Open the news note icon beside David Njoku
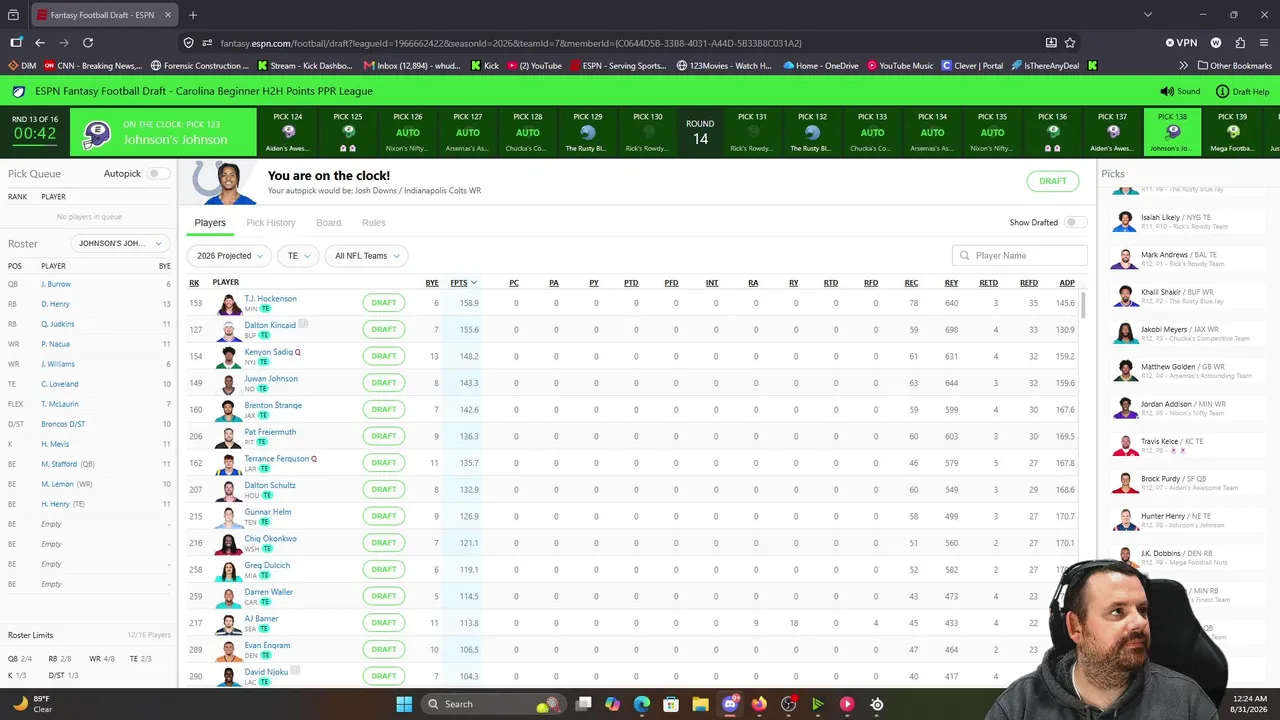 tap(295, 671)
